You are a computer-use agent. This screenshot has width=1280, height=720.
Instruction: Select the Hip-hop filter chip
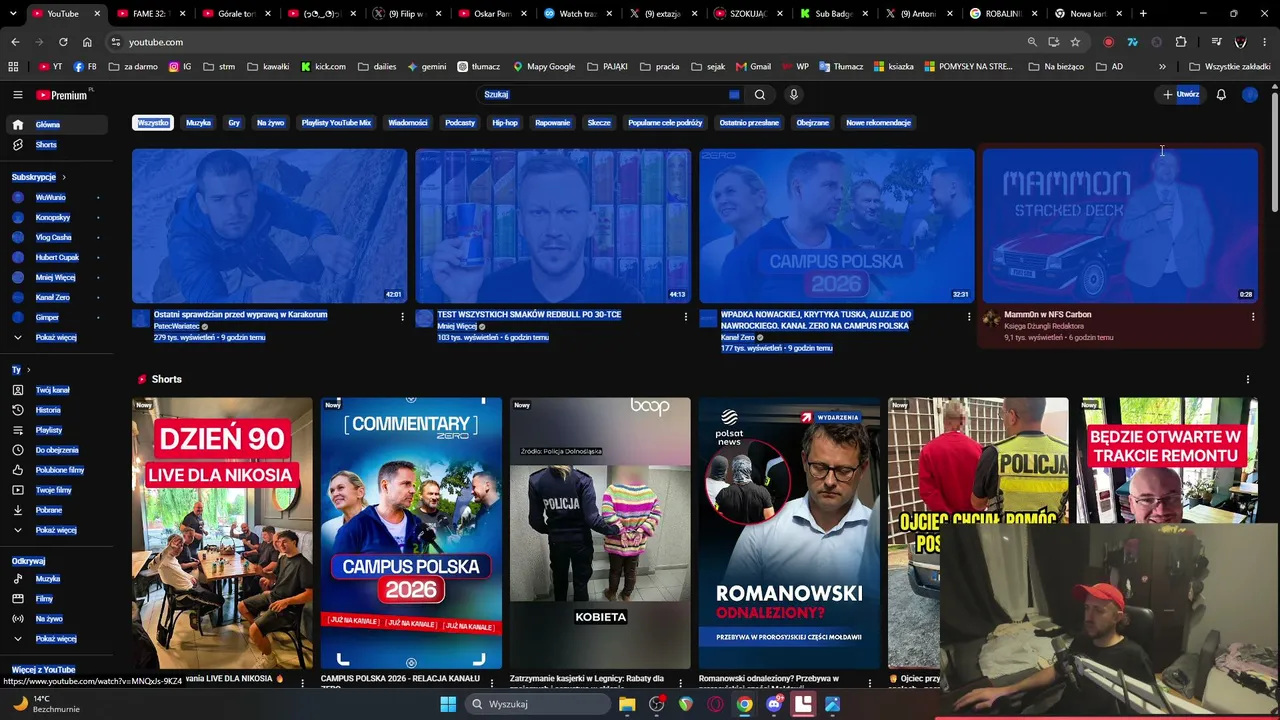tap(505, 123)
